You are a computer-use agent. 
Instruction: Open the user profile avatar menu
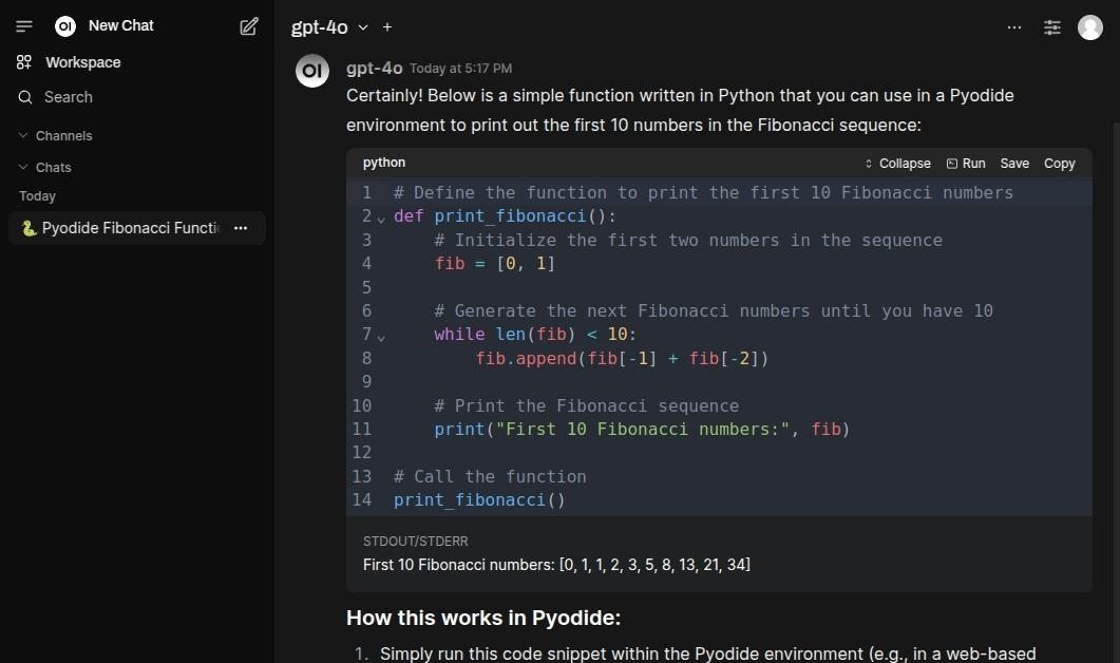(1090, 28)
